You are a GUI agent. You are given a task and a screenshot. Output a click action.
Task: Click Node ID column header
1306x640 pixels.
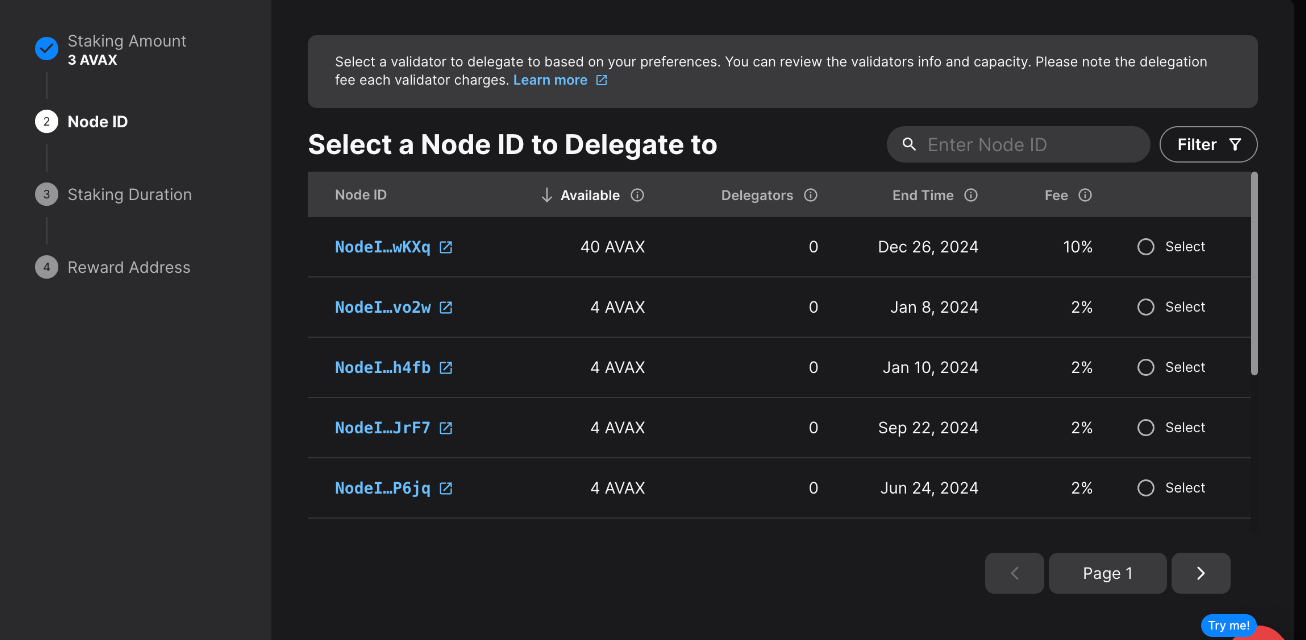click(x=361, y=195)
